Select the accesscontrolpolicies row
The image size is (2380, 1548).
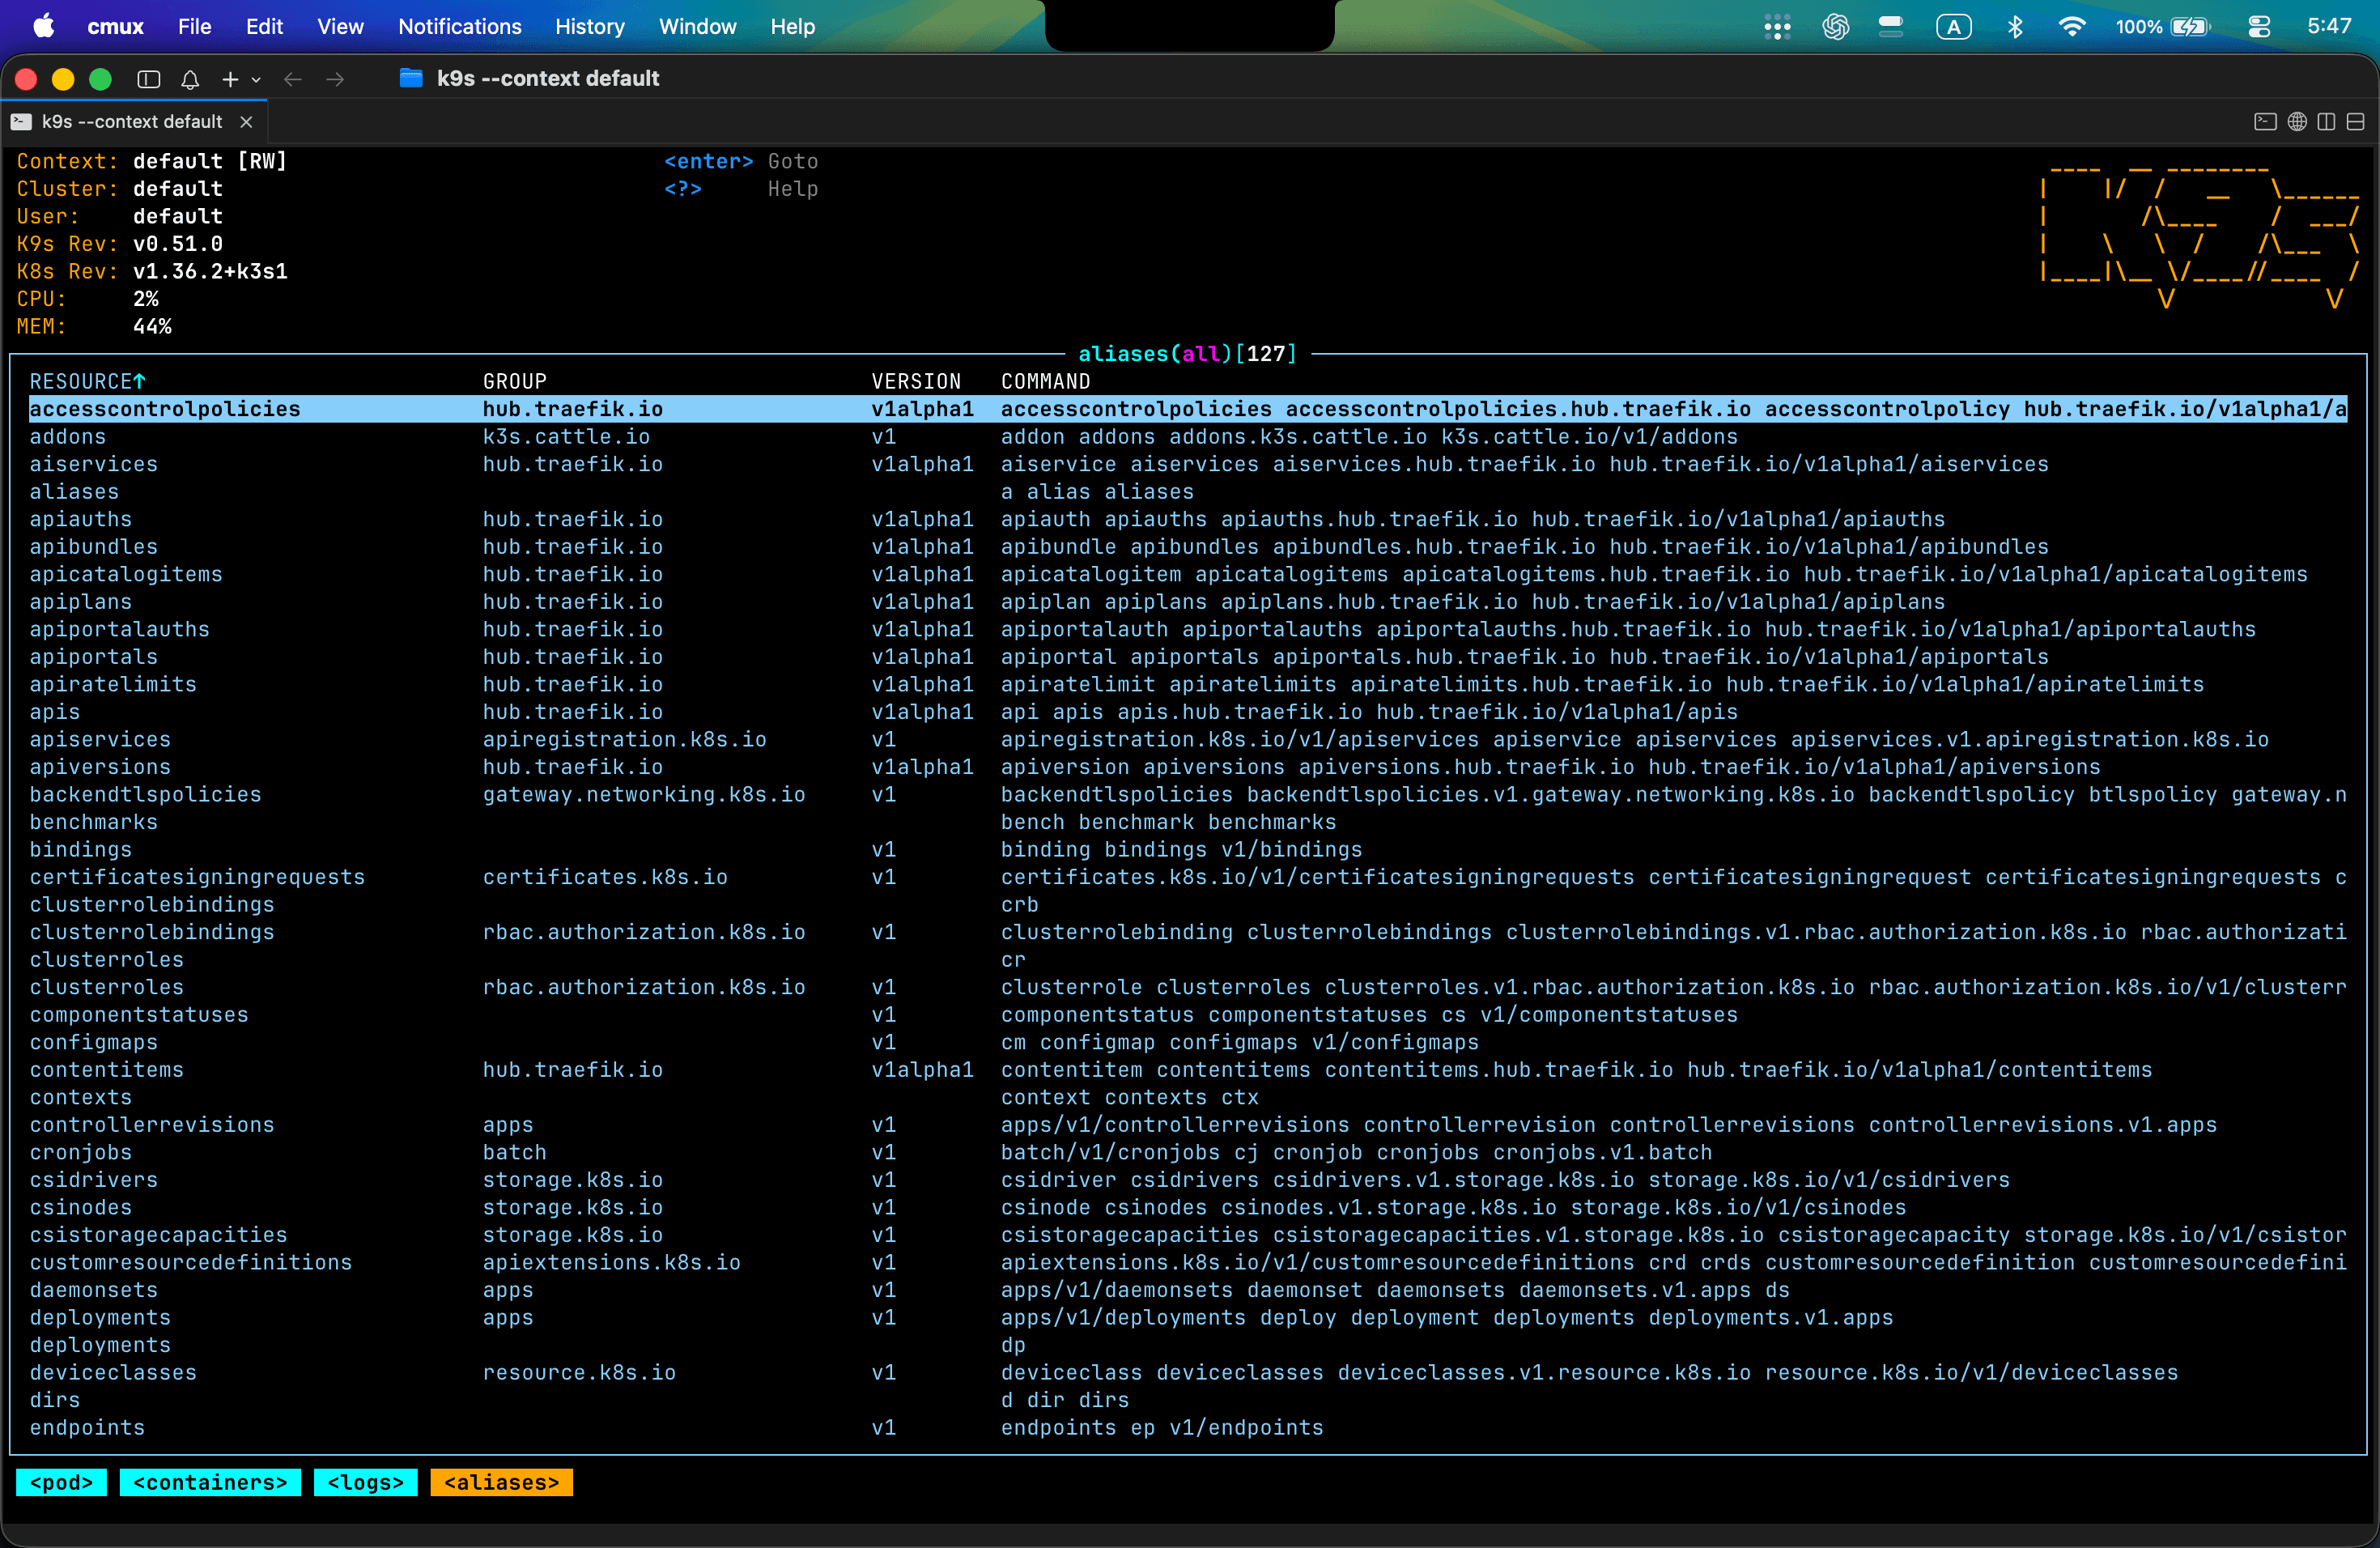[1188, 409]
